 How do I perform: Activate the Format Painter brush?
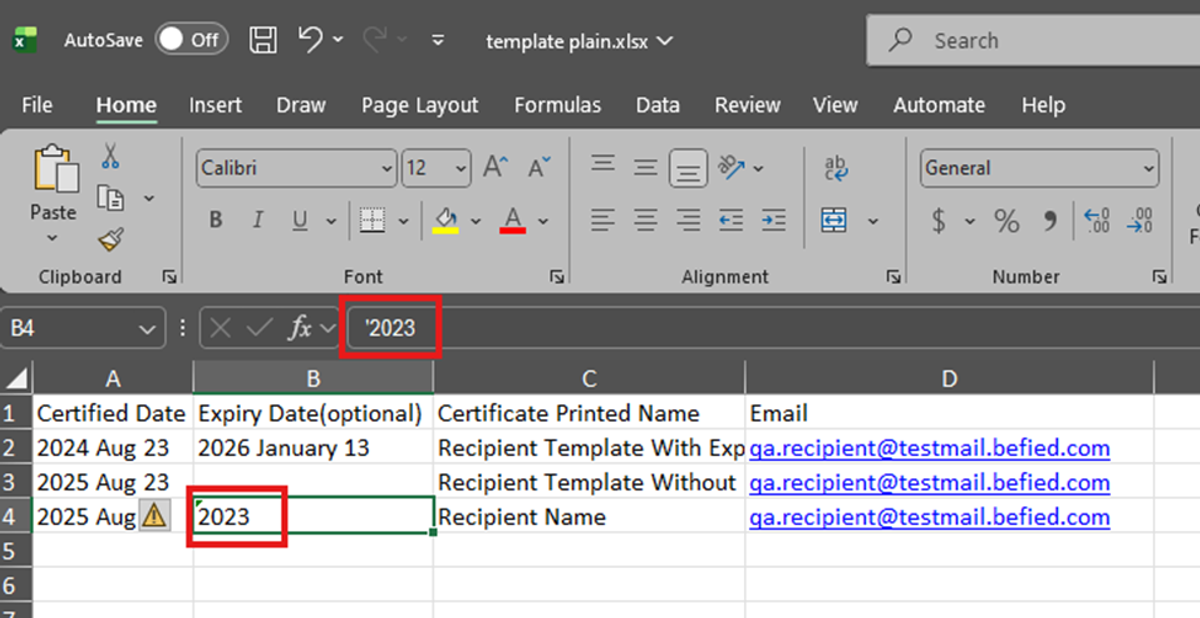pyautogui.click(x=110, y=240)
